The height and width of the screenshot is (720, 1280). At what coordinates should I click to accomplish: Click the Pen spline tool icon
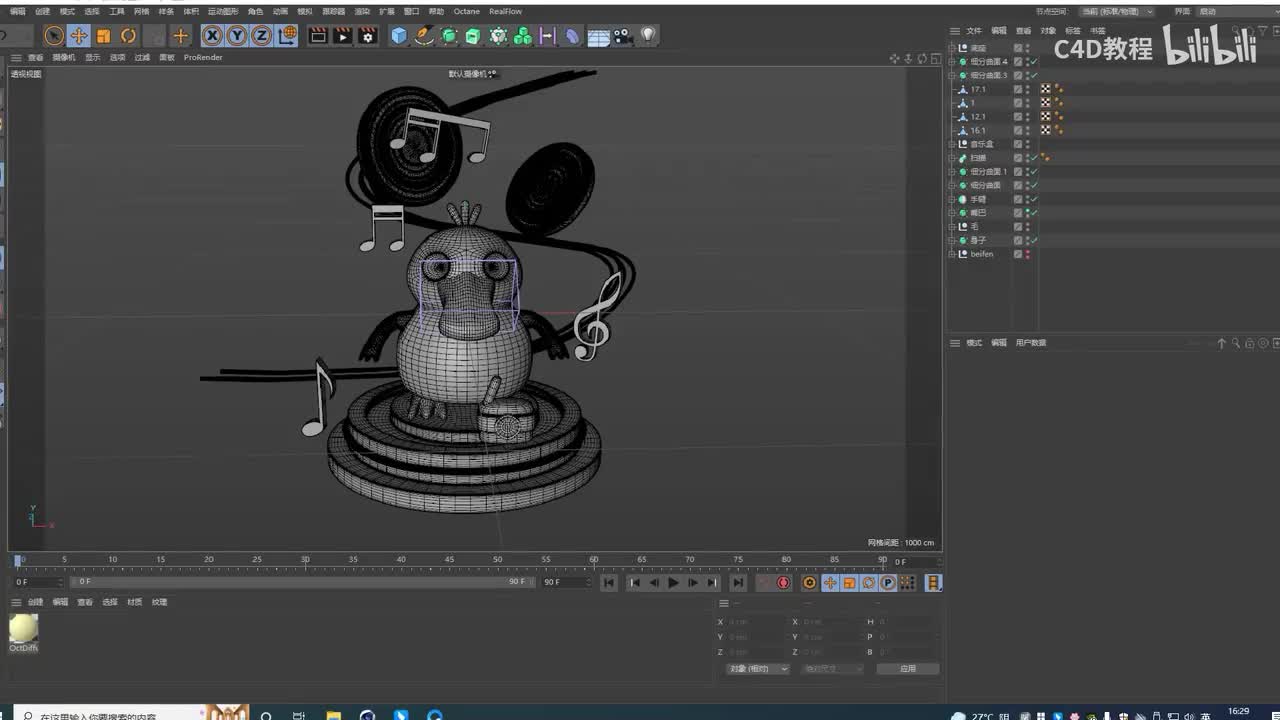424,36
